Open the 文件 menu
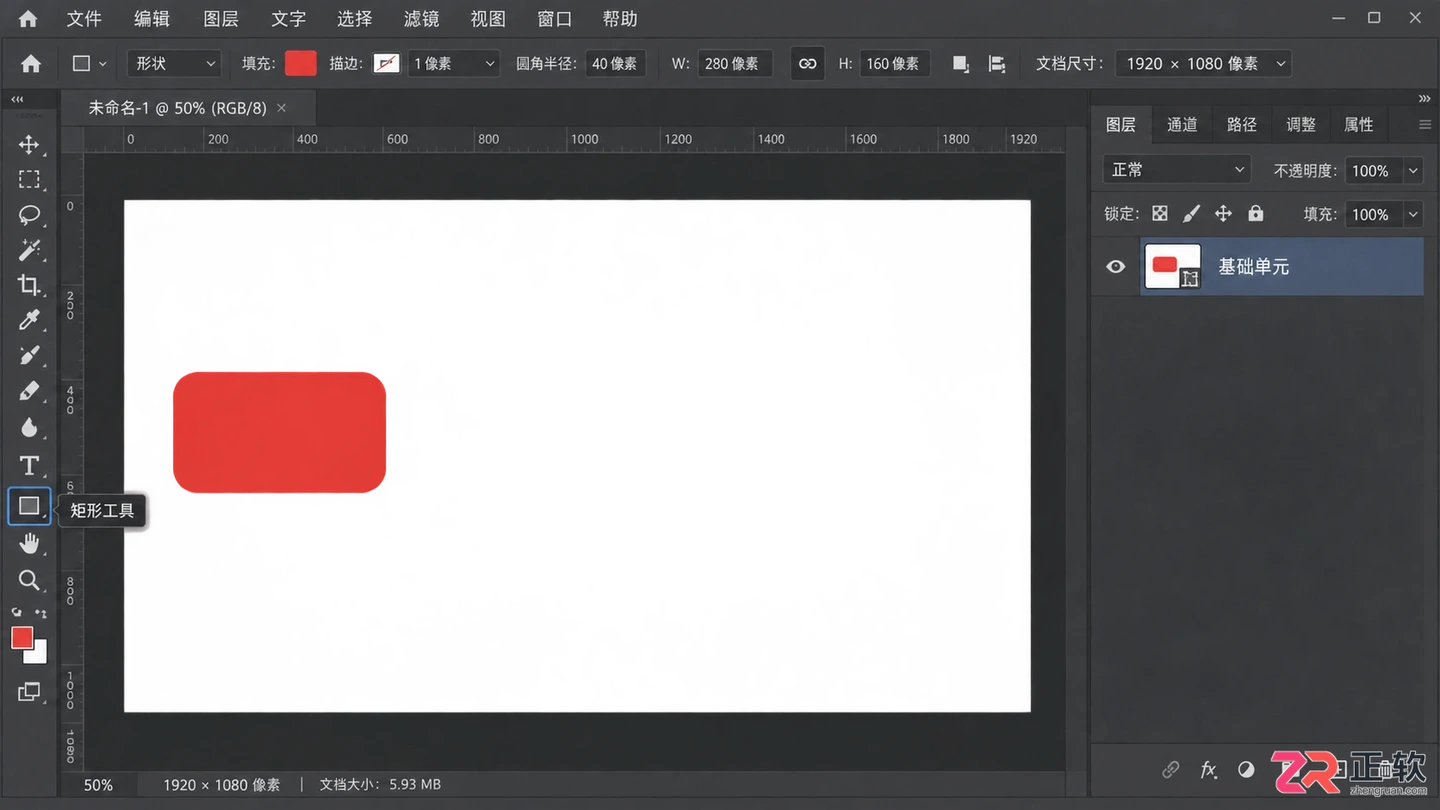 [x=84, y=19]
